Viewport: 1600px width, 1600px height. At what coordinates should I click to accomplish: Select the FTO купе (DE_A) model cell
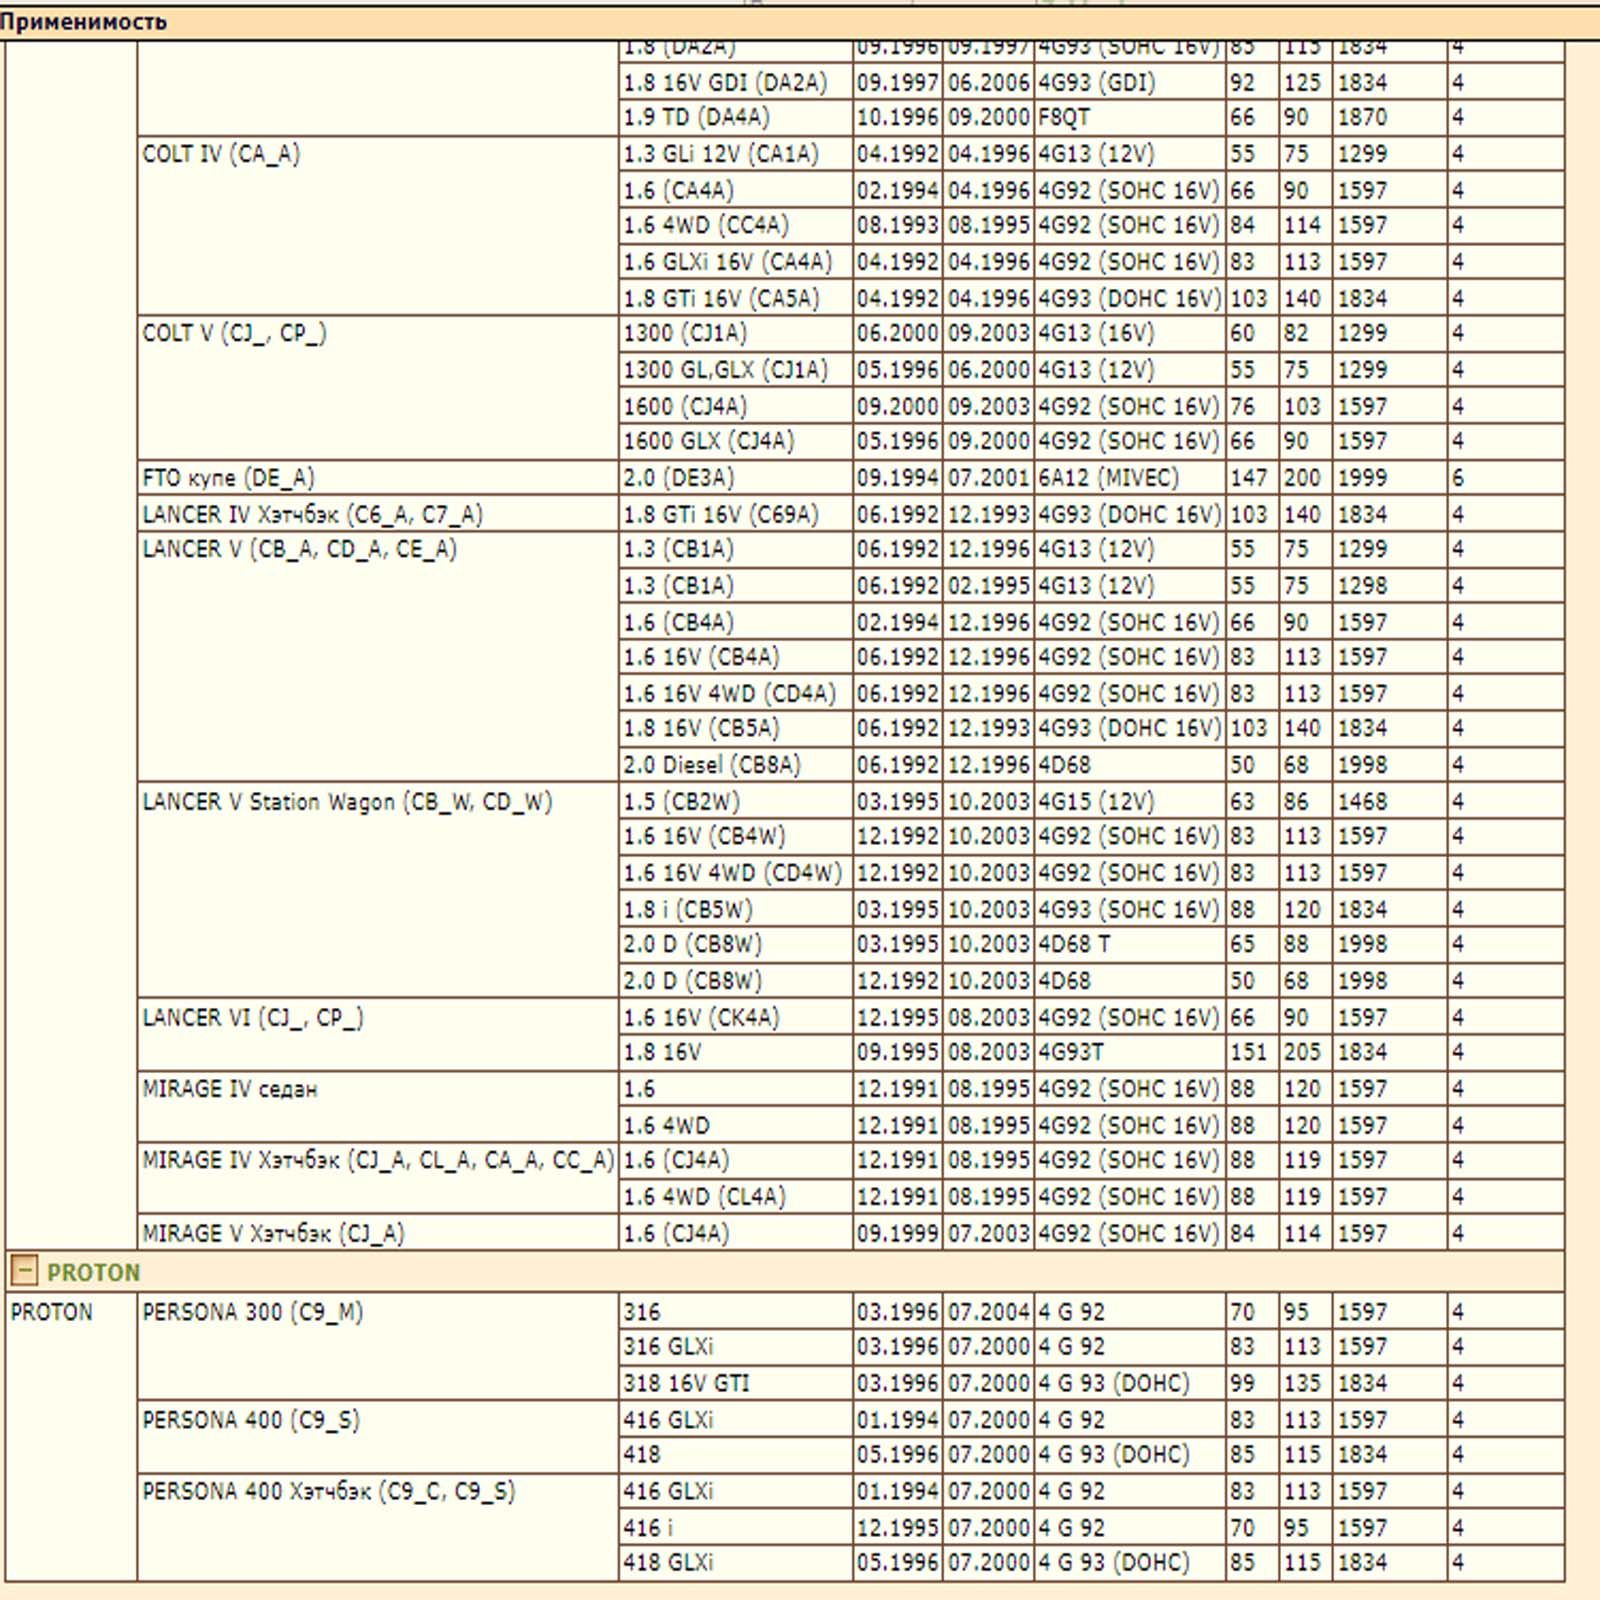point(378,478)
